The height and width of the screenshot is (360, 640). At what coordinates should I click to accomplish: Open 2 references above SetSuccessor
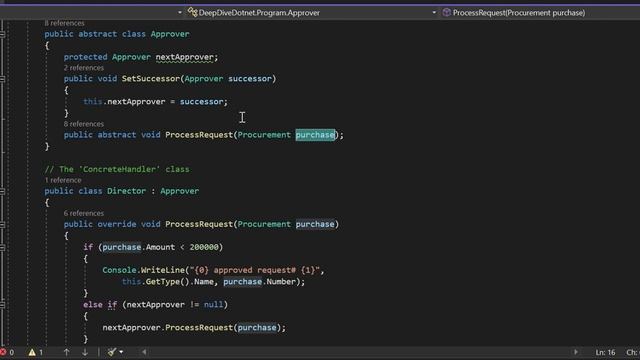tap(84, 68)
